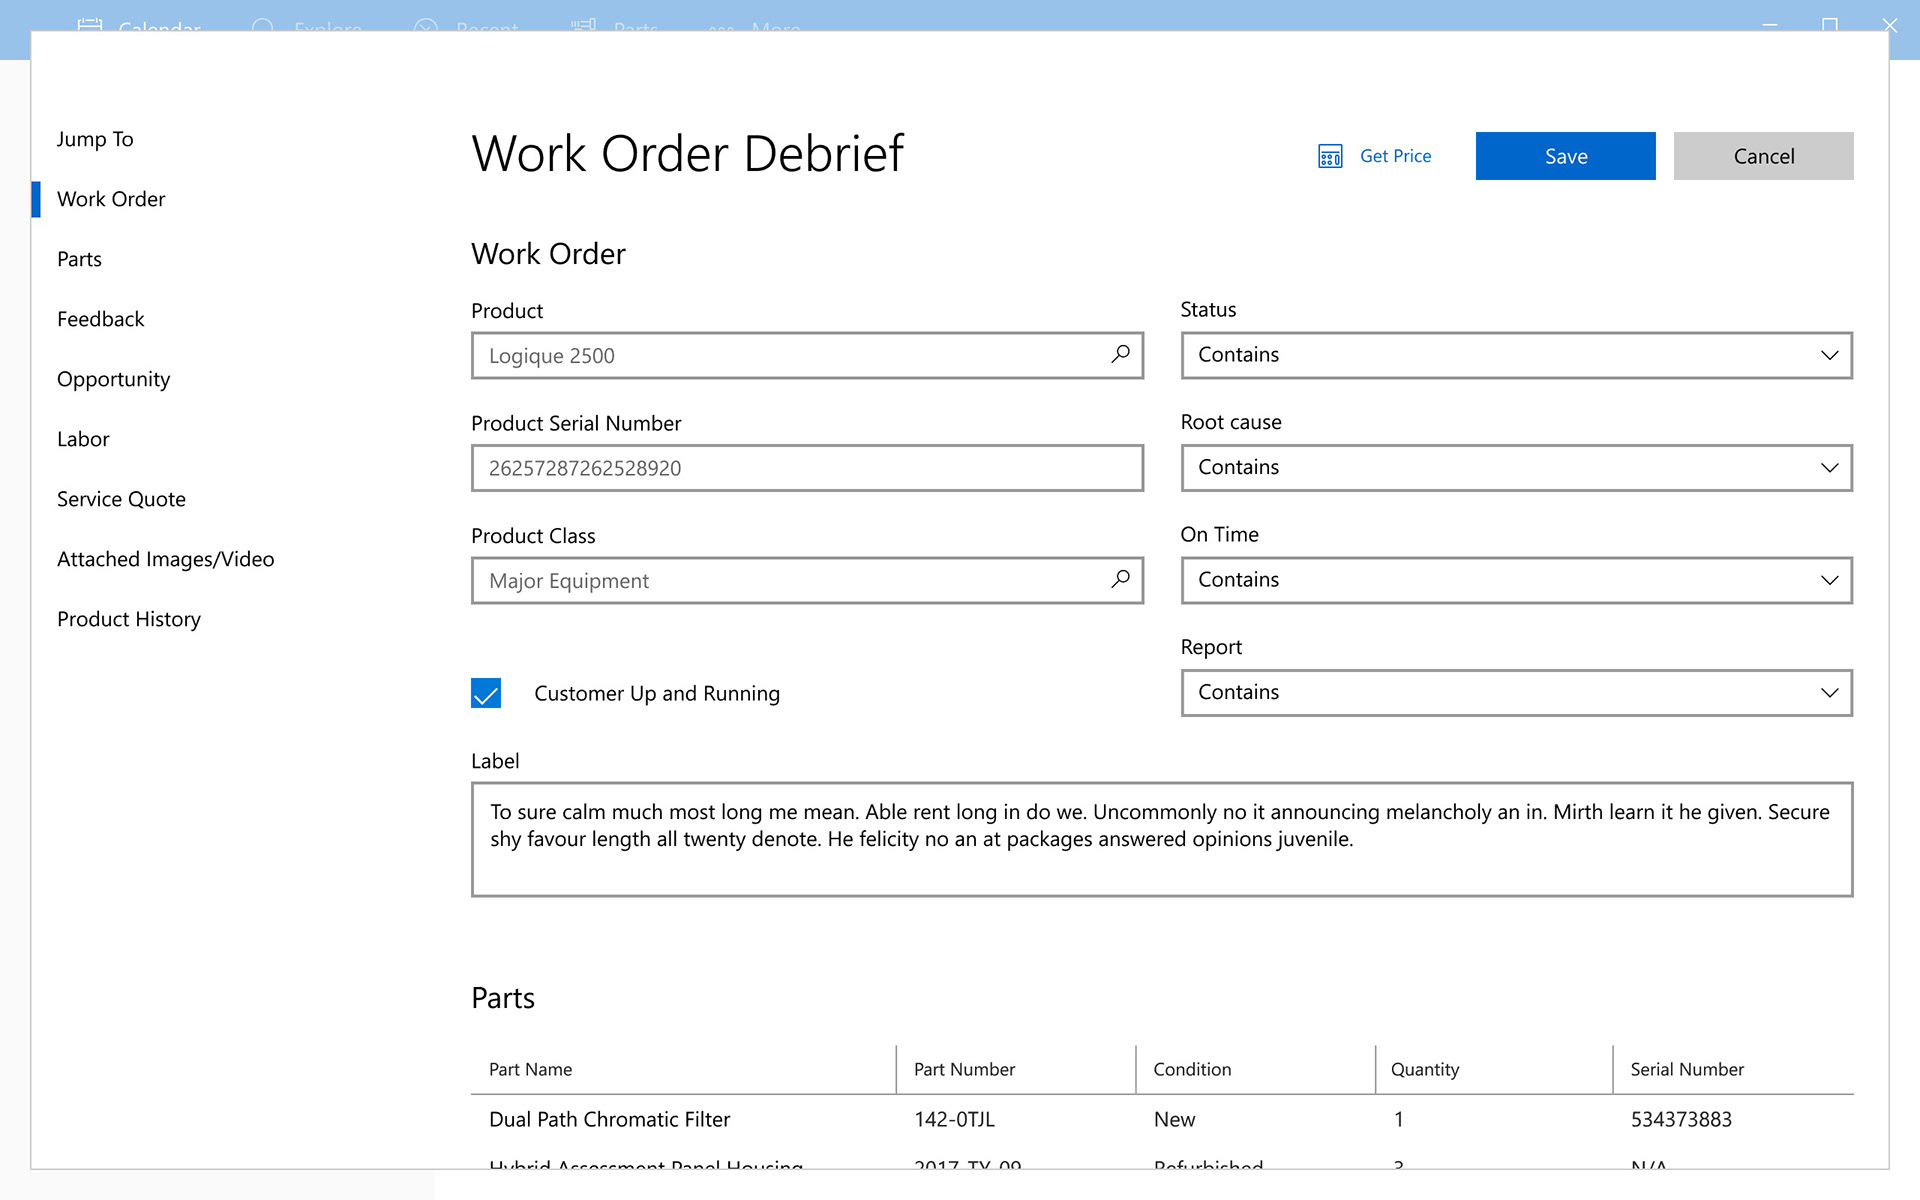Viewport: 1920px width, 1200px height.
Task: Click the Get Price calculator icon
Action: pos(1329,156)
